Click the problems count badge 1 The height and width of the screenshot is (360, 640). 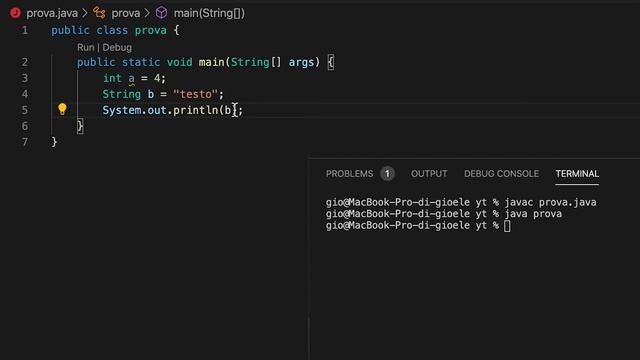click(x=387, y=174)
